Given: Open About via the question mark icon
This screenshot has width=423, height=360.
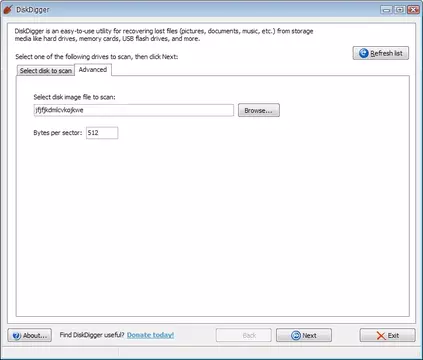Looking at the screenshot, I should (16, 335).
